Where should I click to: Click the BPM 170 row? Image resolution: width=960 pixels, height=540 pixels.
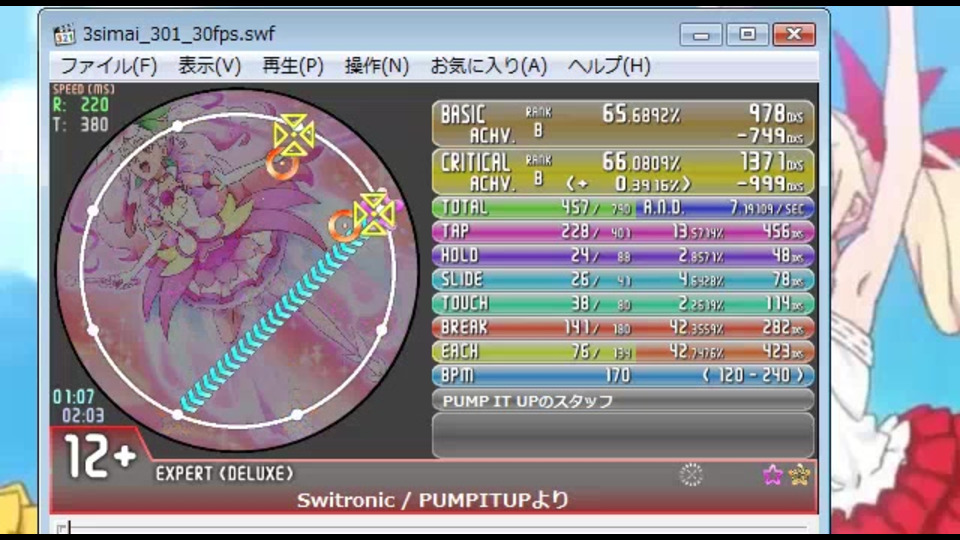[623, 375]
